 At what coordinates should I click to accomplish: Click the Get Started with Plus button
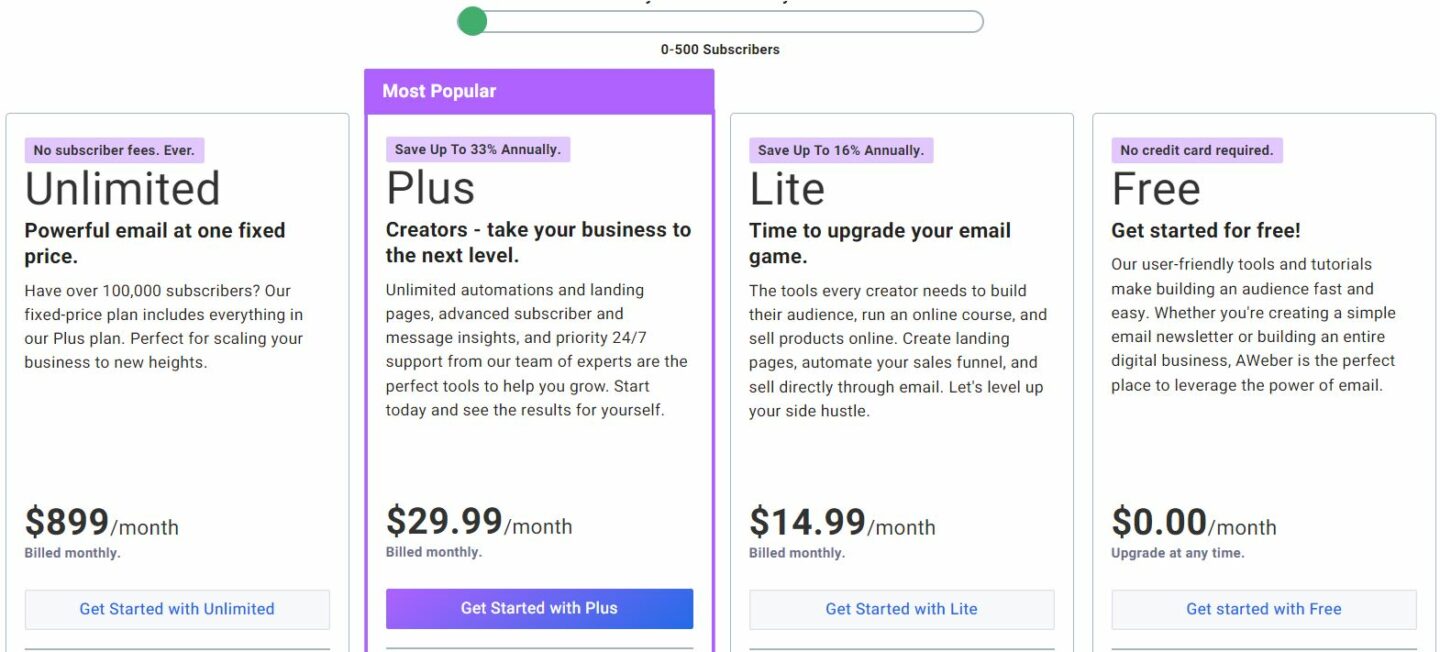tap(539, 608)
